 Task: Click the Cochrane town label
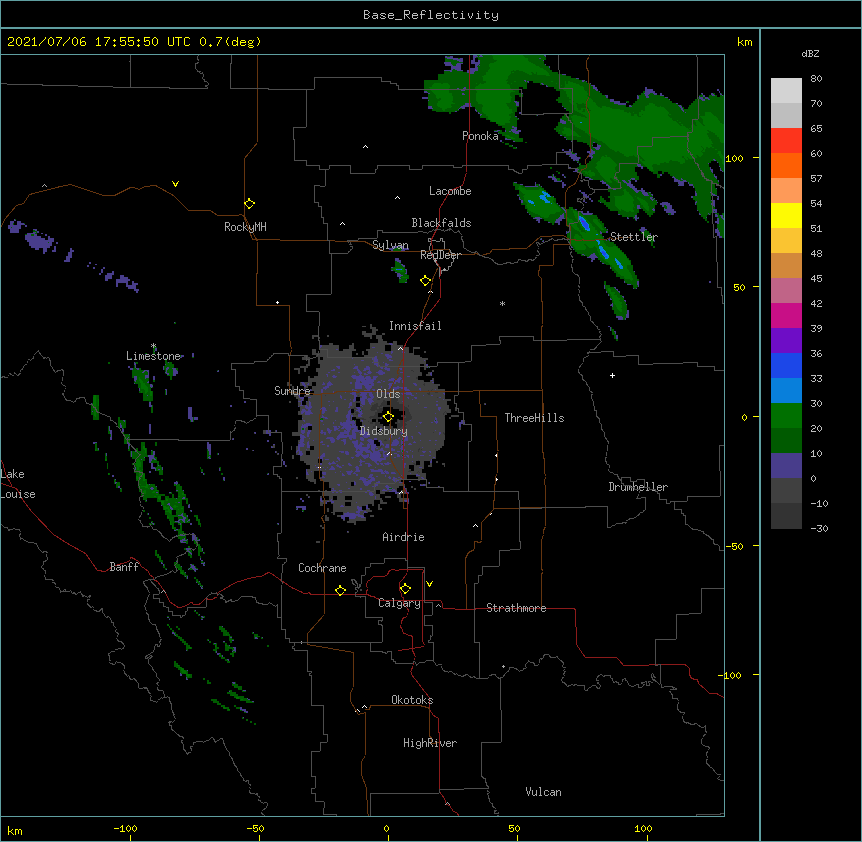pyautogui.click(x=322, y=568)
